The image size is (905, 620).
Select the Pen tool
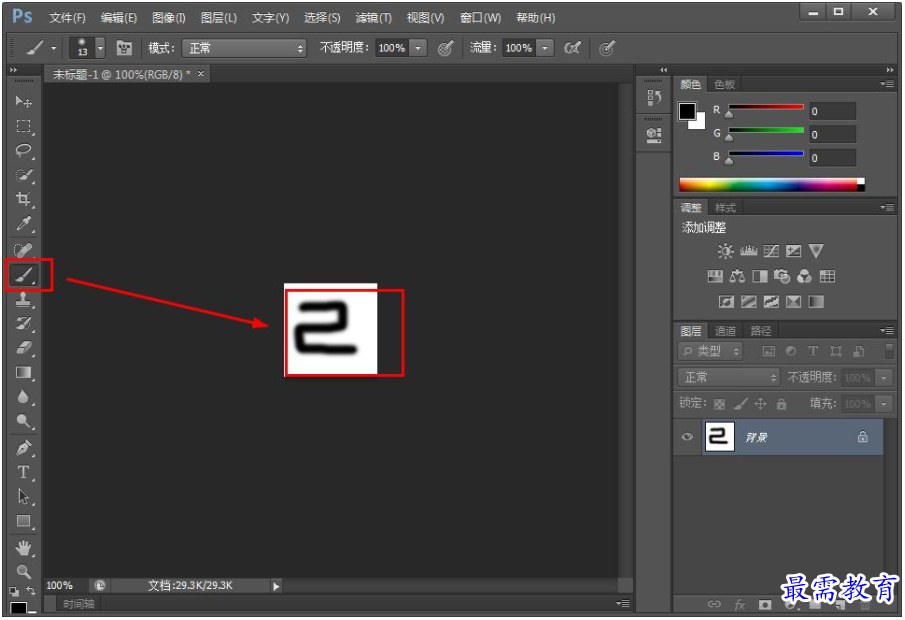click(x=23, y=447)
